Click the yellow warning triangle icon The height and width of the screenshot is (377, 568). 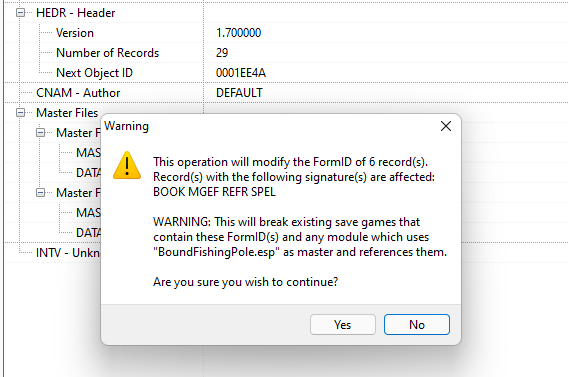(x=127, y=166)
